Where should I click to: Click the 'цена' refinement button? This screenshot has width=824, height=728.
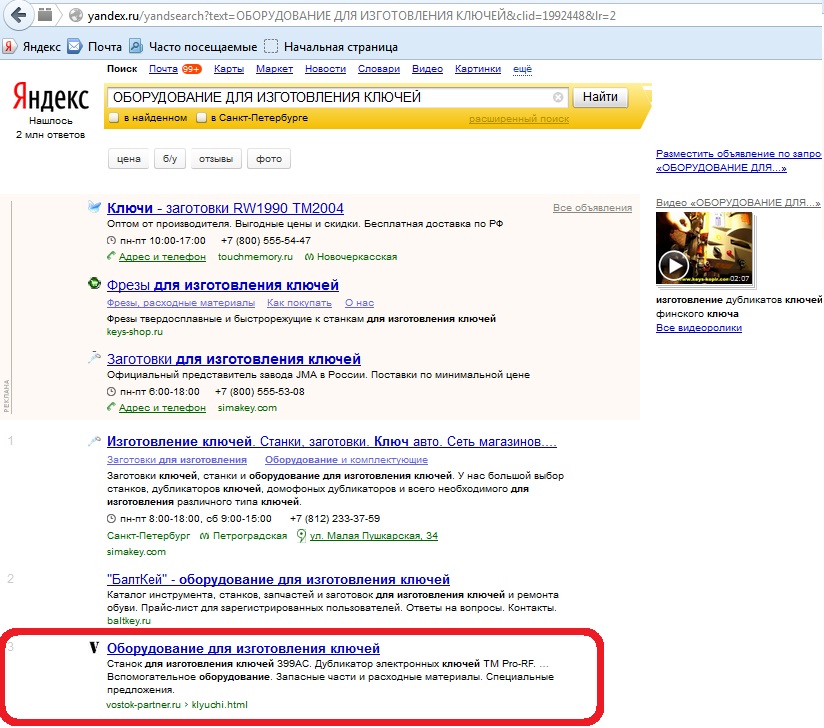click(128, 159)
